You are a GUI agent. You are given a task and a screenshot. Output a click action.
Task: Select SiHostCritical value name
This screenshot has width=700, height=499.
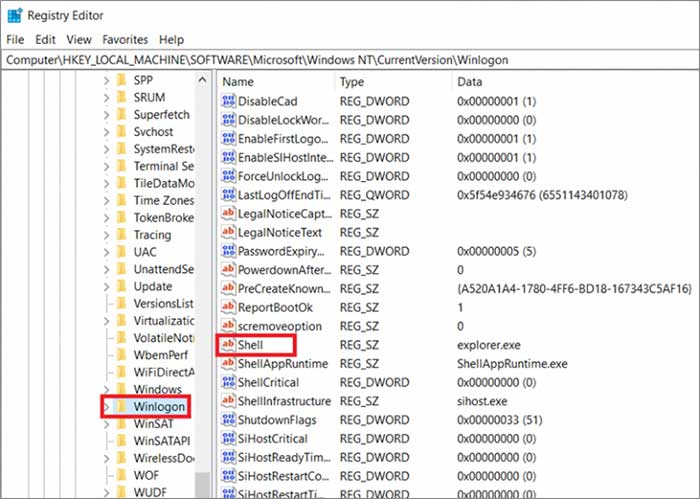(272, 439)
